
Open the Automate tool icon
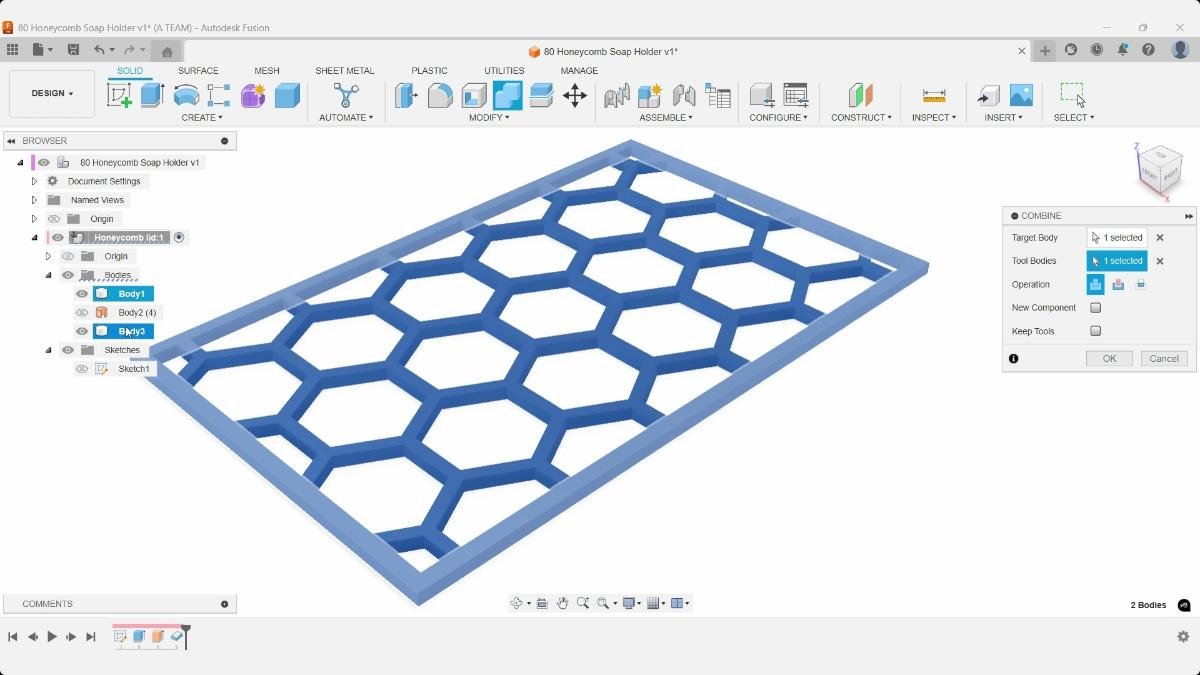346,95
